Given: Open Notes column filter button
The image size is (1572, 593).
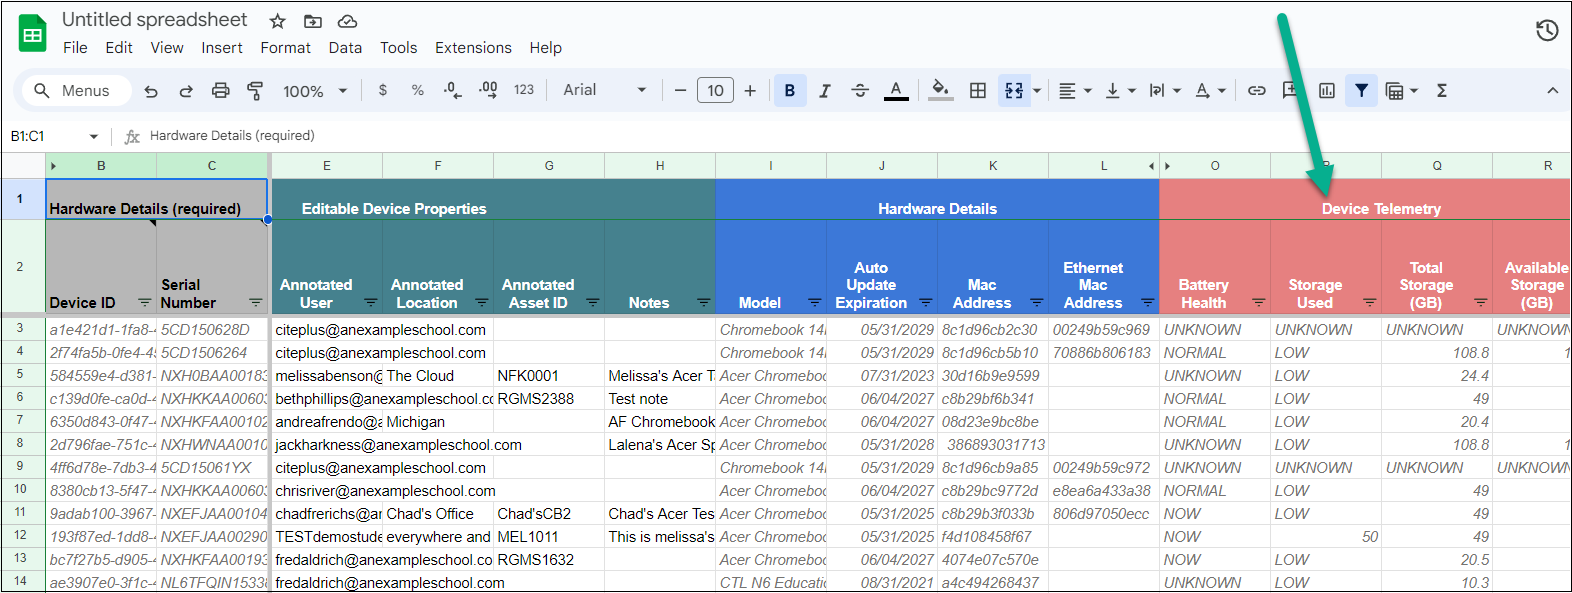Looking at the screenshot, I should click(704, 302).
